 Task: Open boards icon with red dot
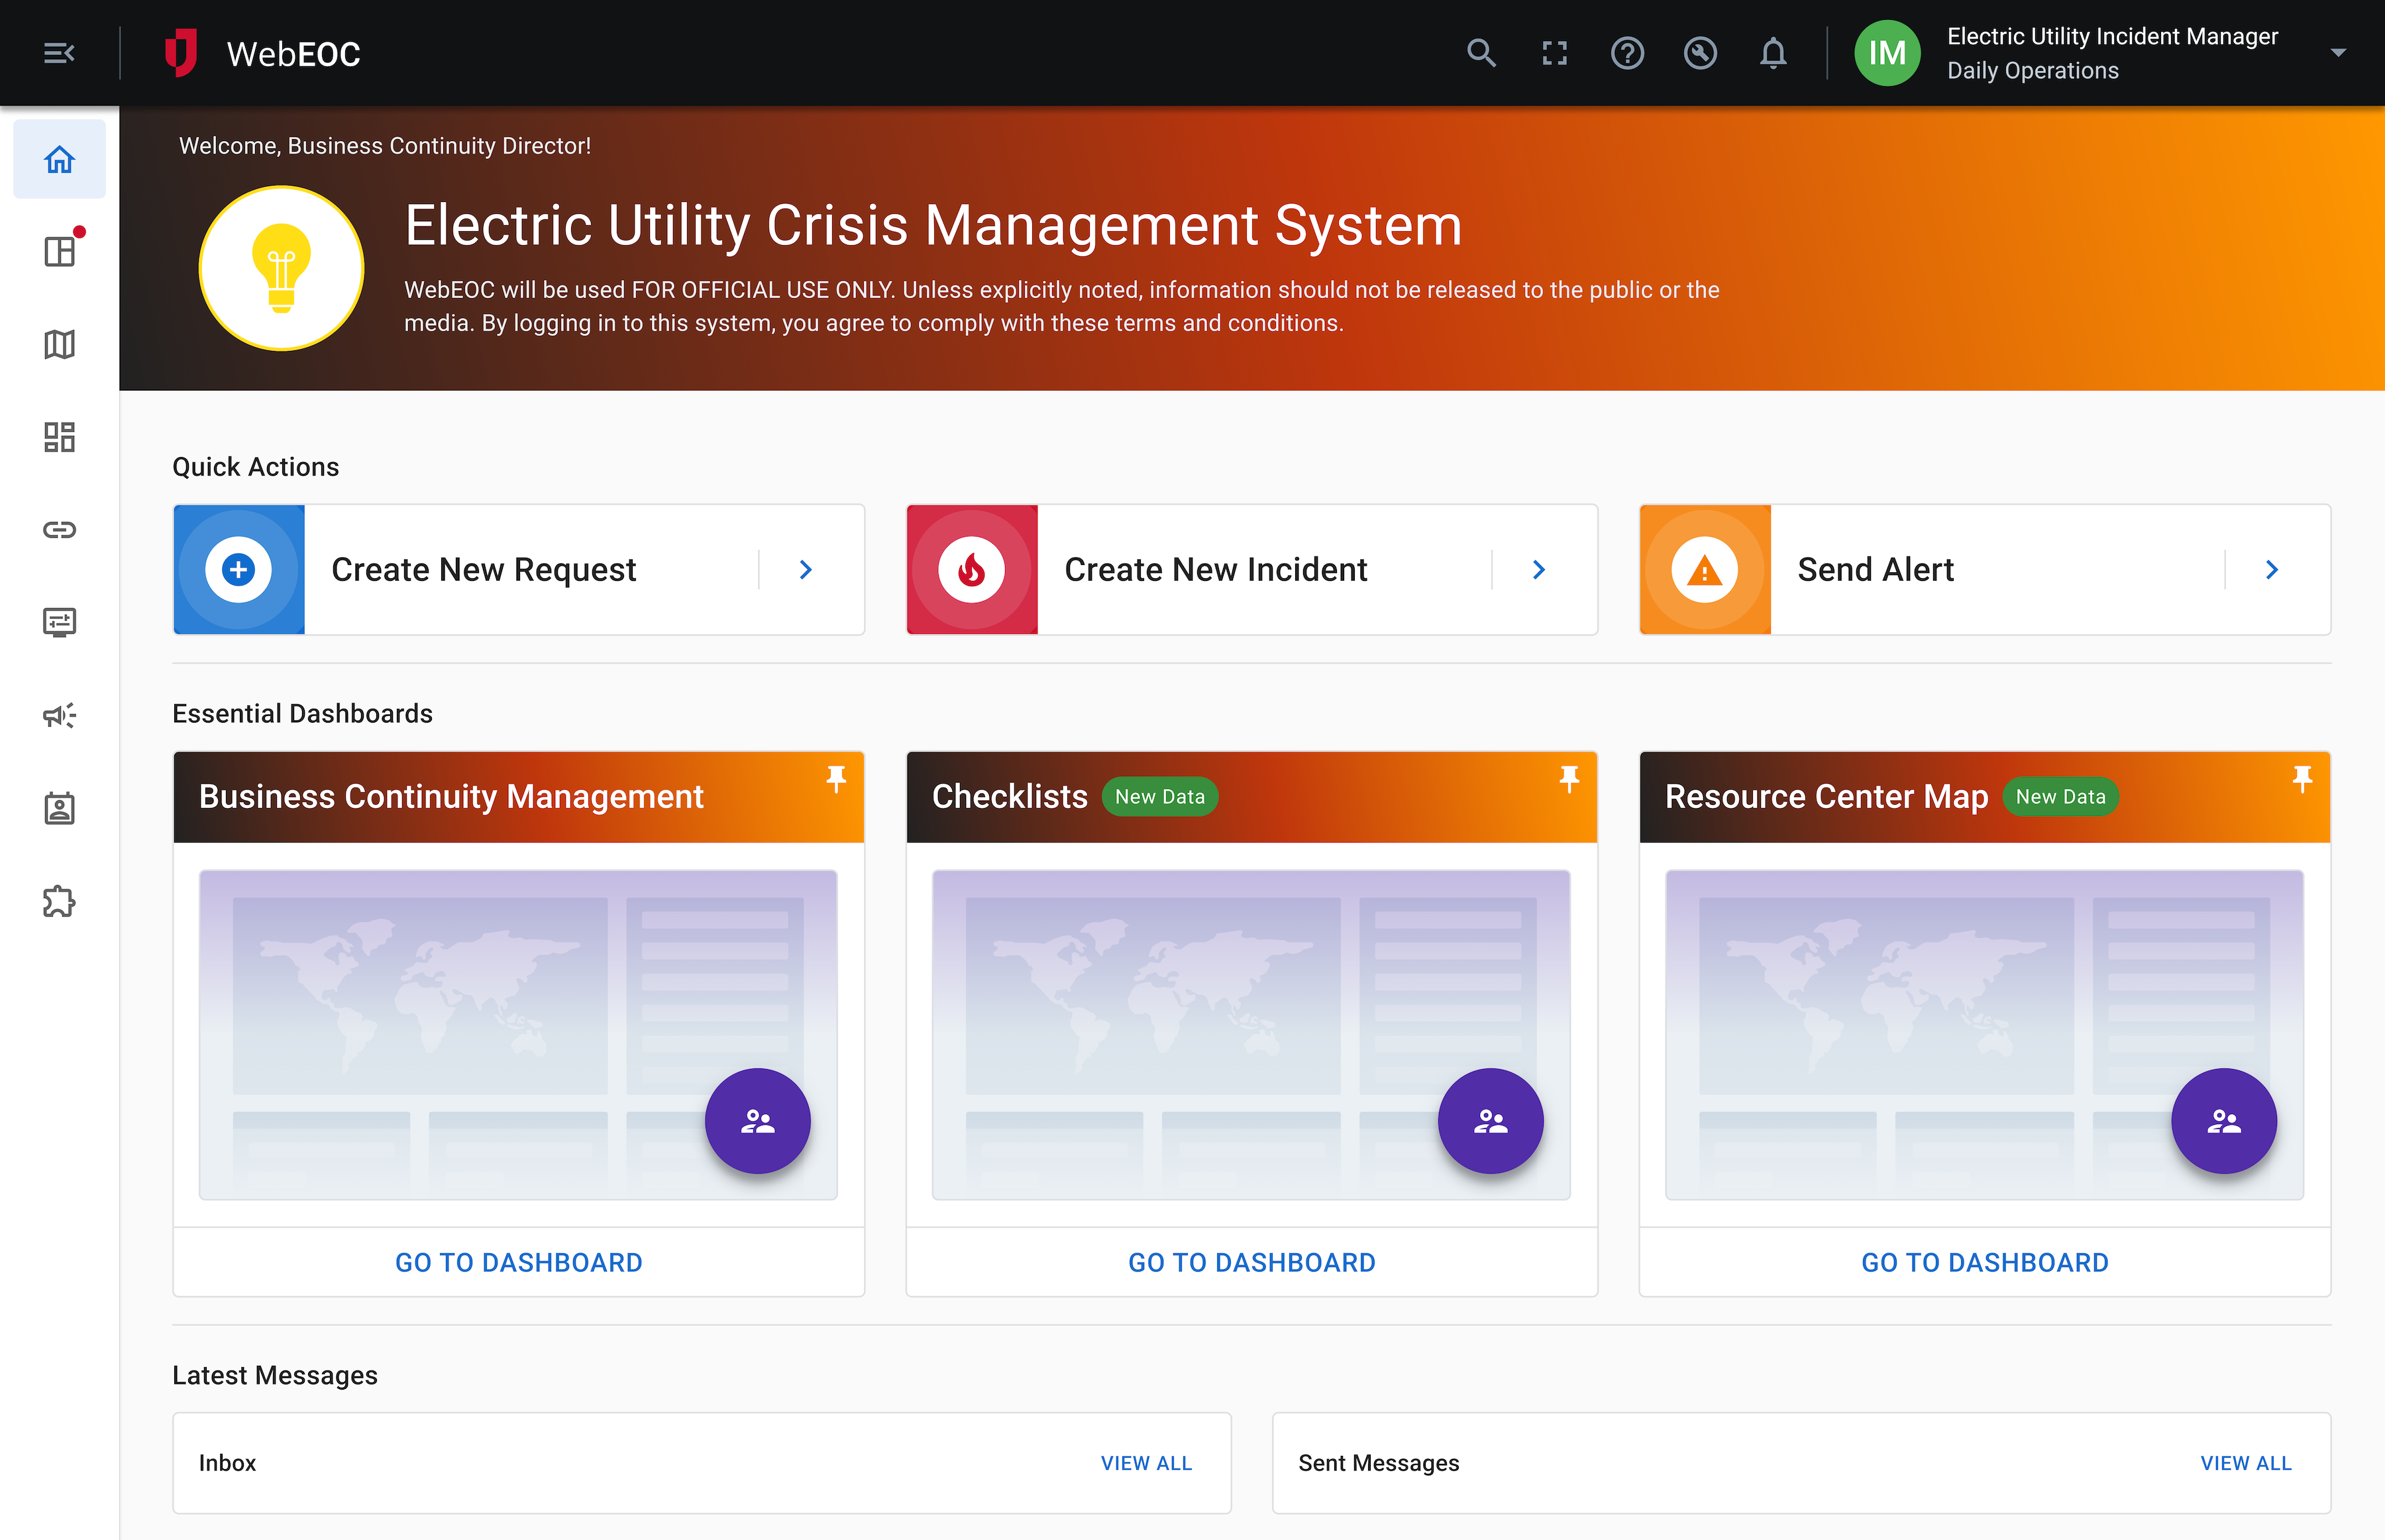(x=59, y=251)
